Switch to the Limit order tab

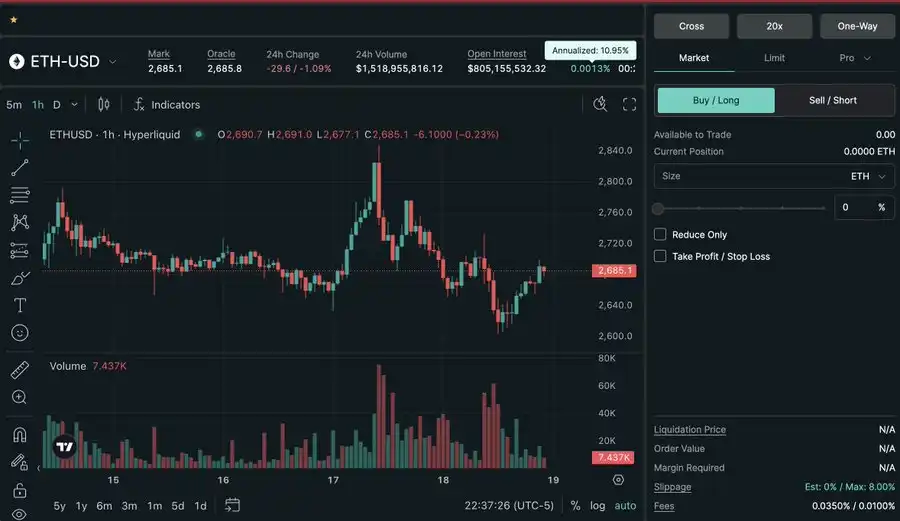point(774,58)
